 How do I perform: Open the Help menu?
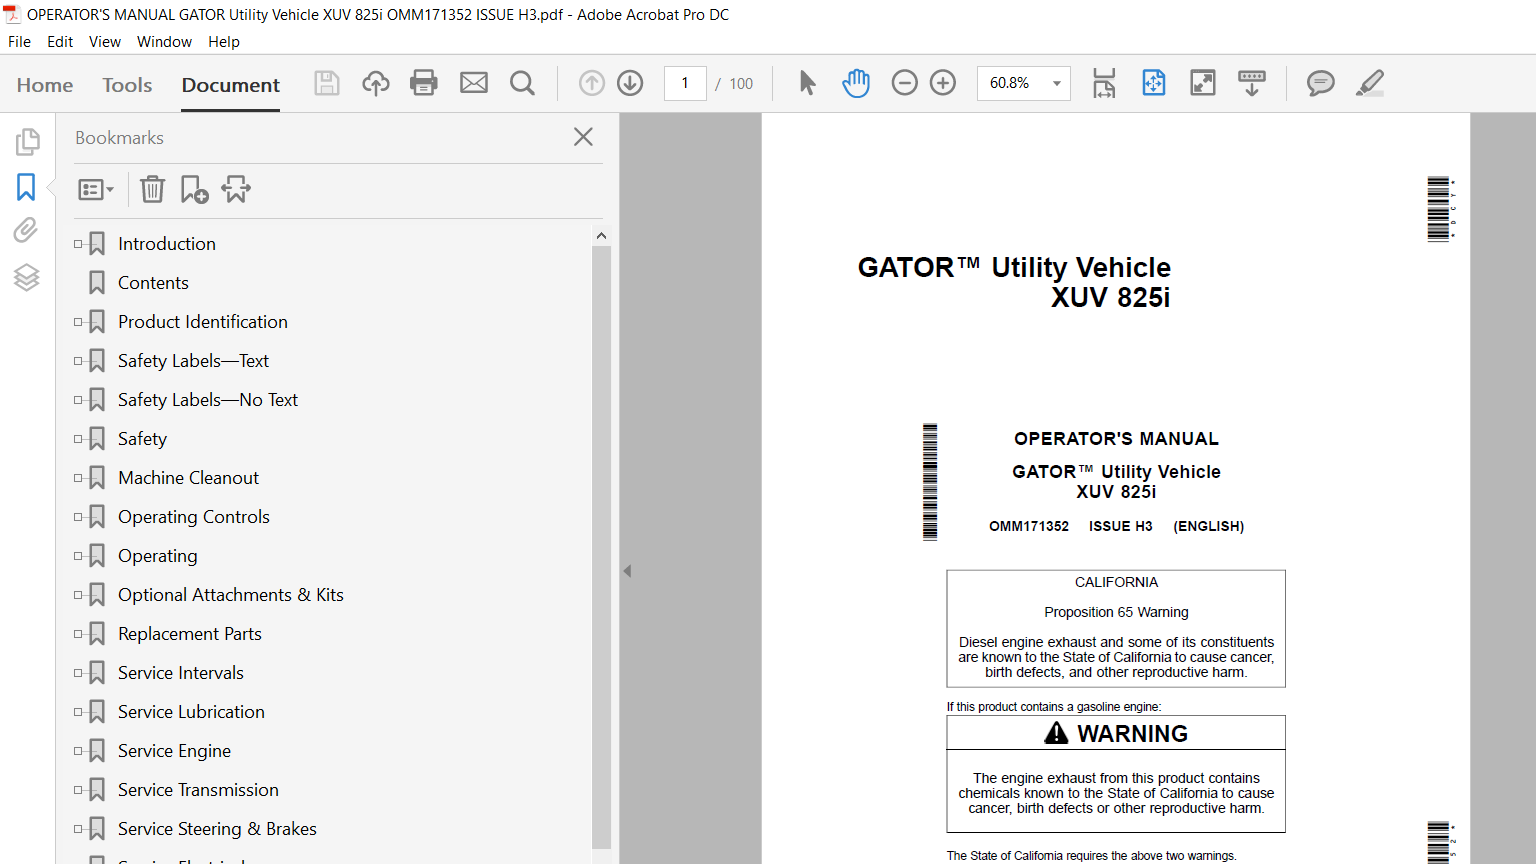[224, 41]
